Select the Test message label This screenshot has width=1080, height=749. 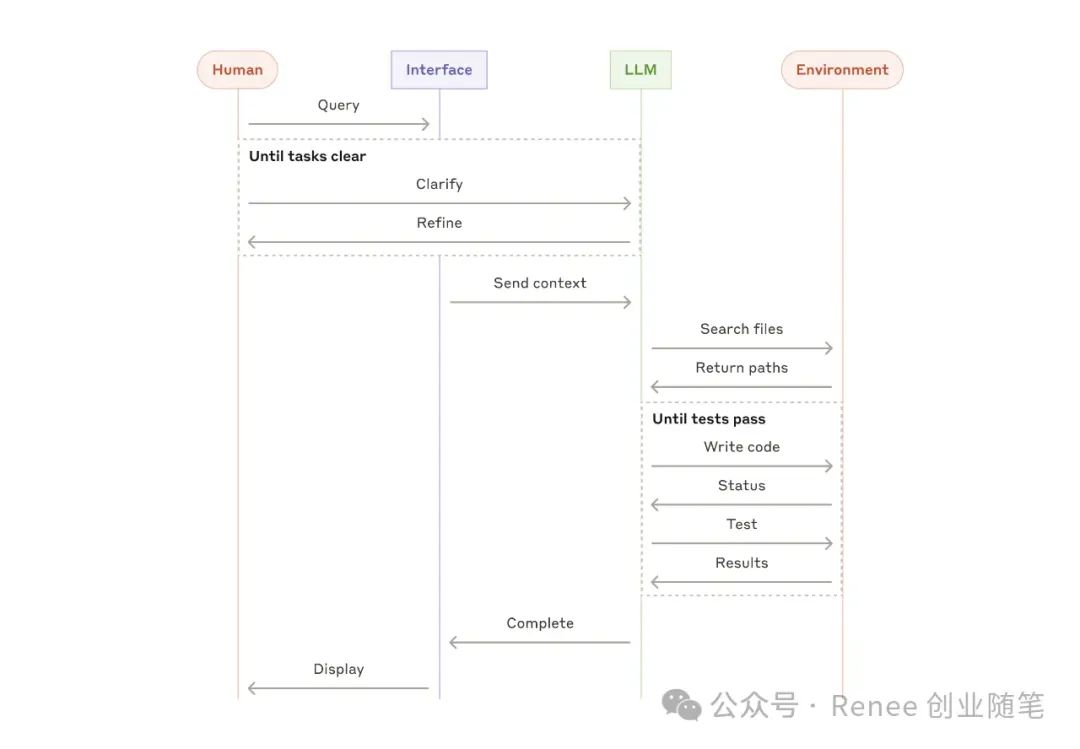click(741, 524)
